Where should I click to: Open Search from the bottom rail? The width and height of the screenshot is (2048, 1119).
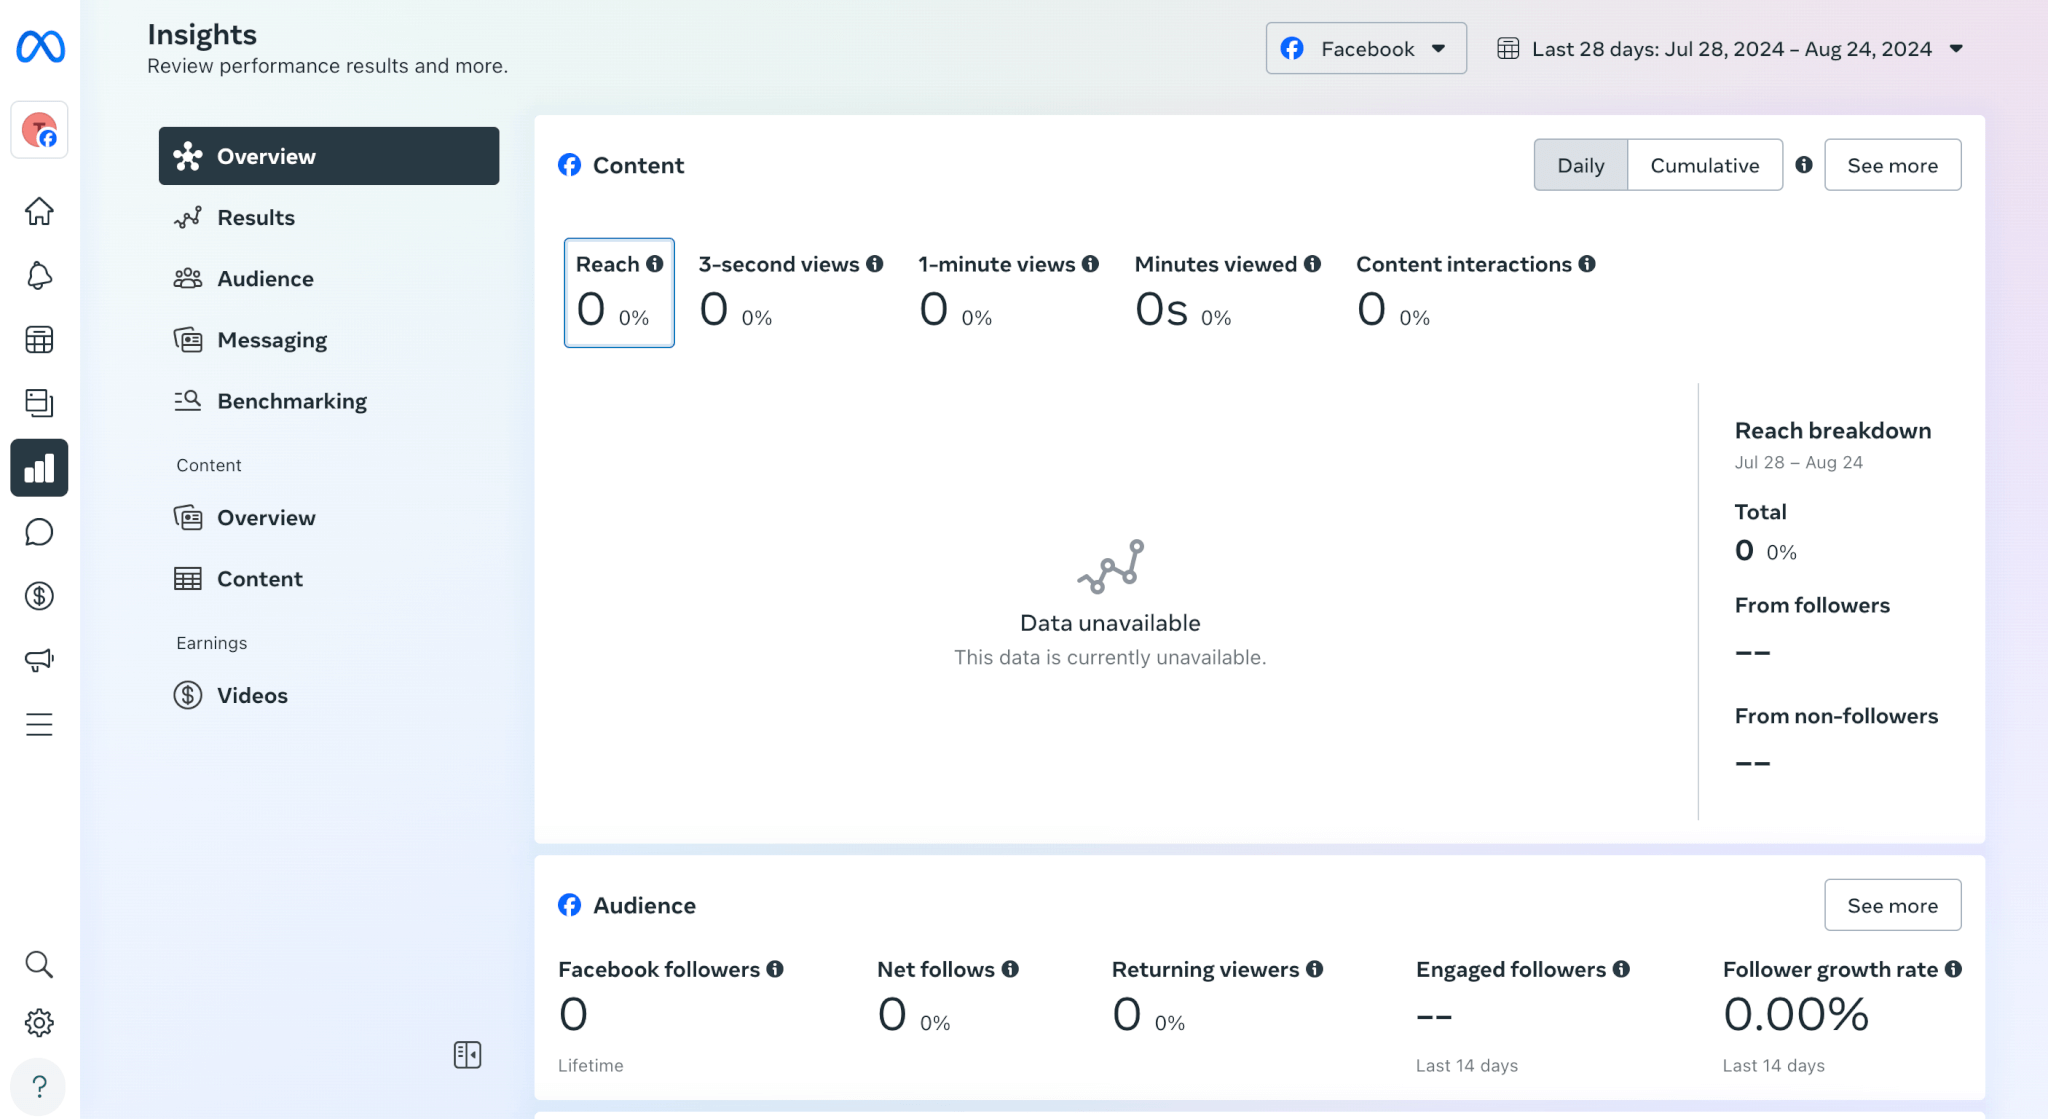[39, 964]
